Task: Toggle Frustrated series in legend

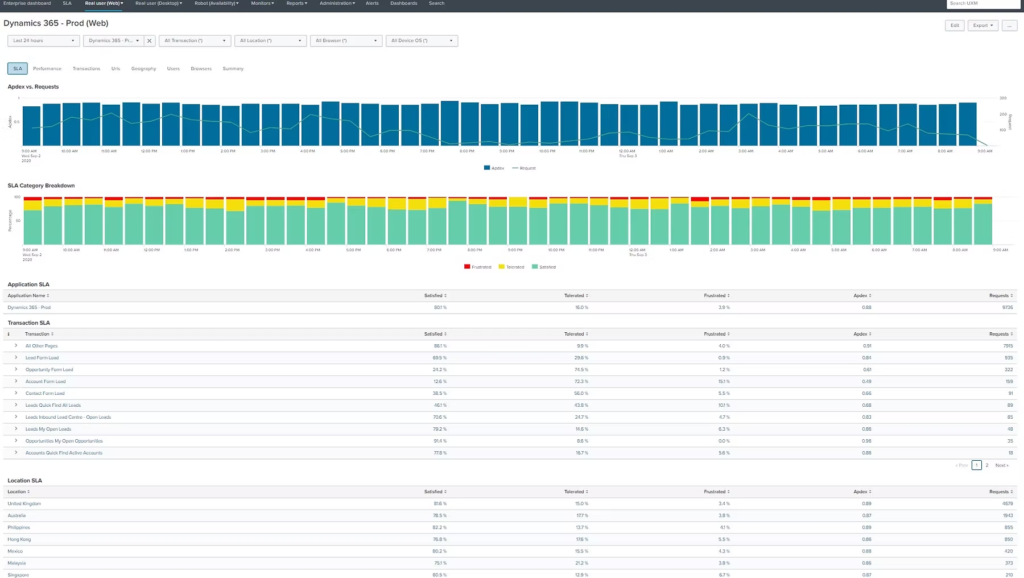Action: pyautogui.click(x=477, y=266)
